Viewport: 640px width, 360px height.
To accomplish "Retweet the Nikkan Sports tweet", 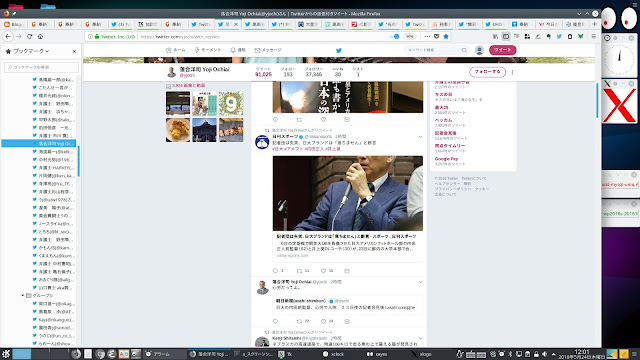I will click(299, 271).
